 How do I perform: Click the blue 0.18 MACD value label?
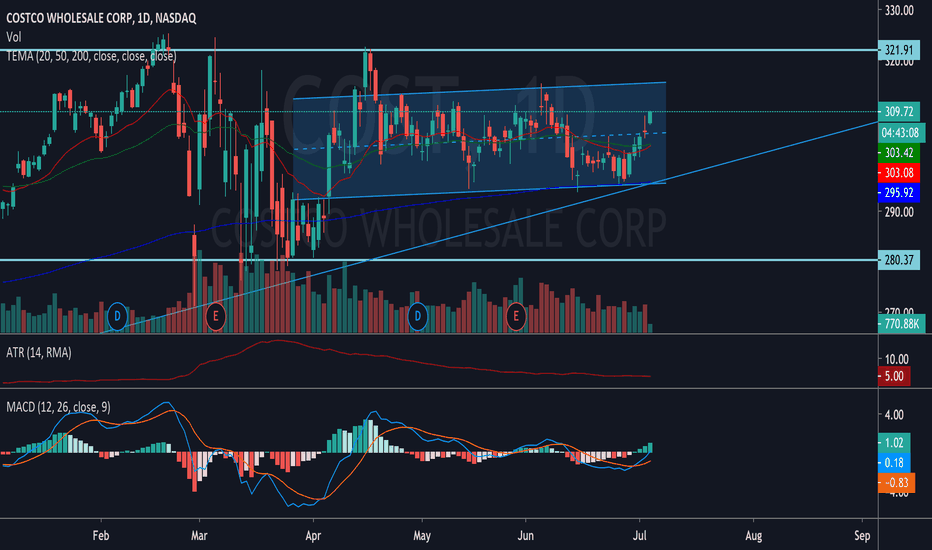[x=893, y=463]
